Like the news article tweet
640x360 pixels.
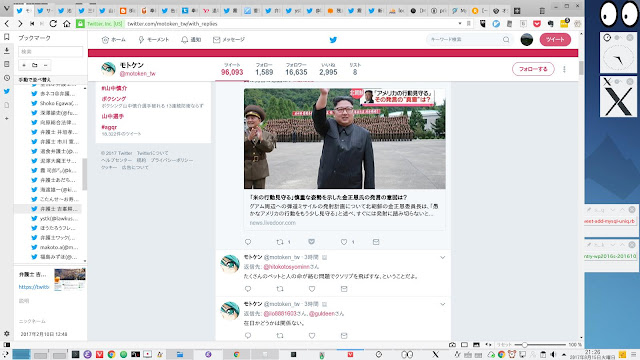344,242
